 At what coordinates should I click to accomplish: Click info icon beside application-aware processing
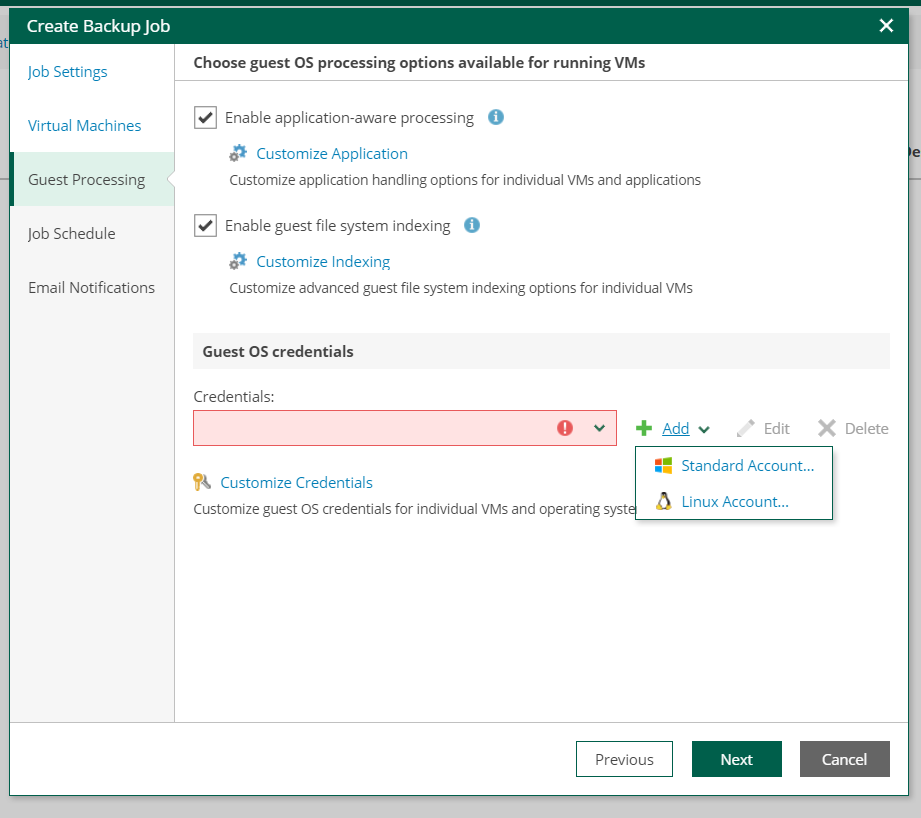click(x=495, y=117)
